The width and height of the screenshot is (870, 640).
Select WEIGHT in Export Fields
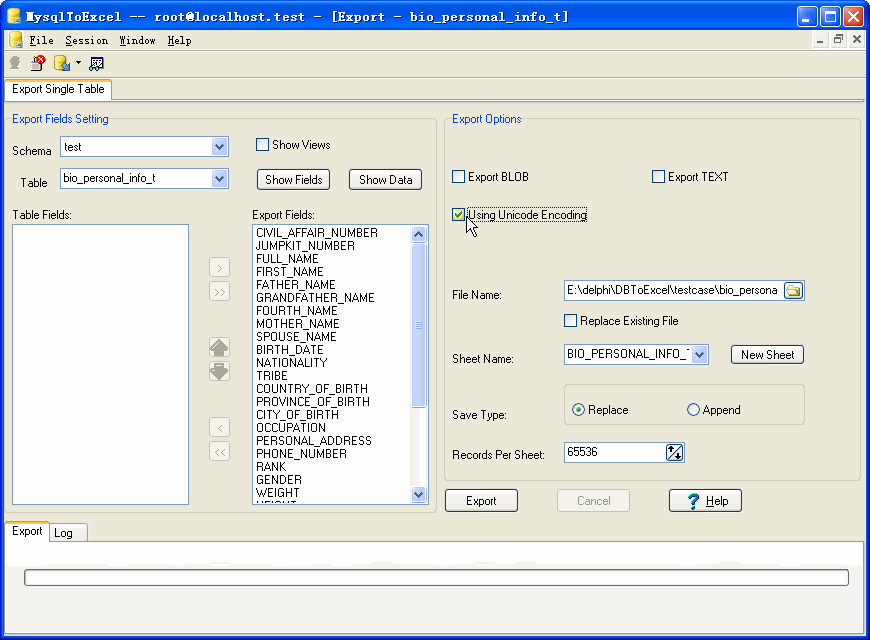(x=277, y=493)
